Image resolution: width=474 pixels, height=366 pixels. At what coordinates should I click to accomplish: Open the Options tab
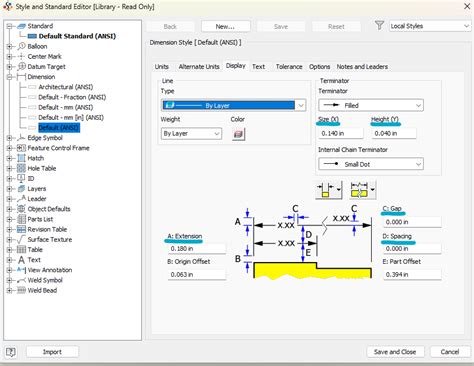click(319, 67)
